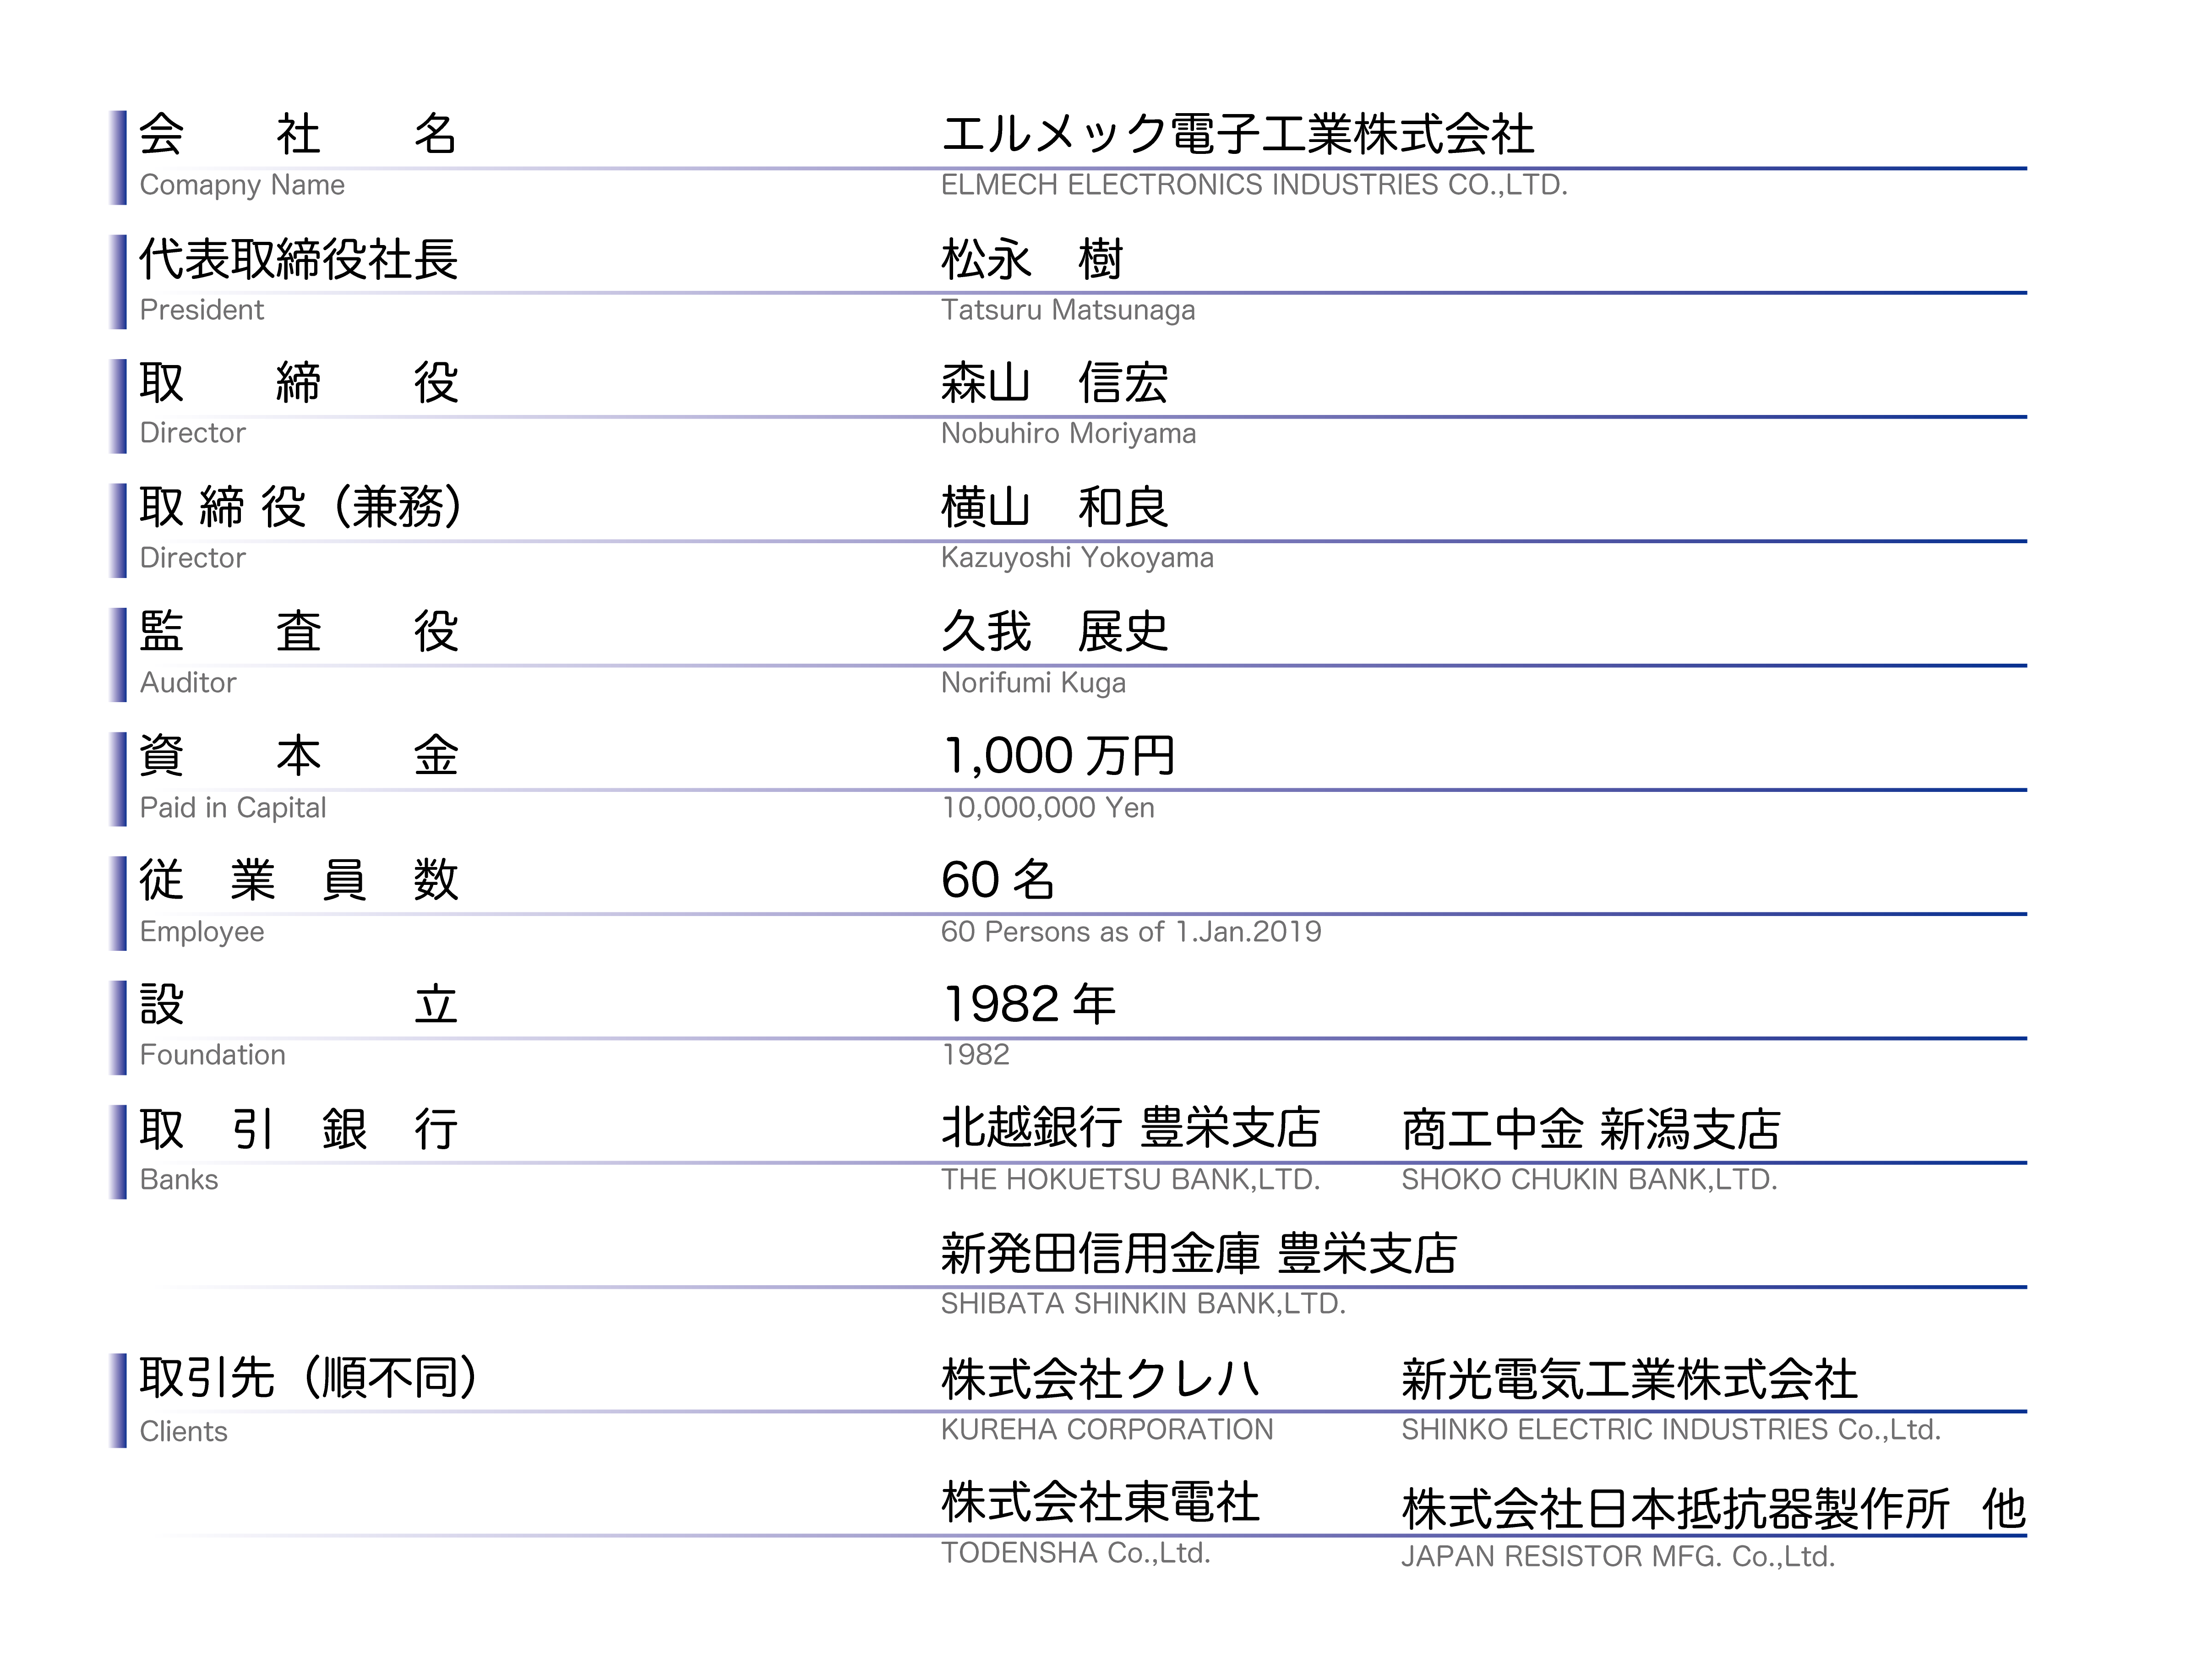This screenshot has width=2197, height=1680.
Task: Click the name 松永 樹
Action: pos(1032,259)
